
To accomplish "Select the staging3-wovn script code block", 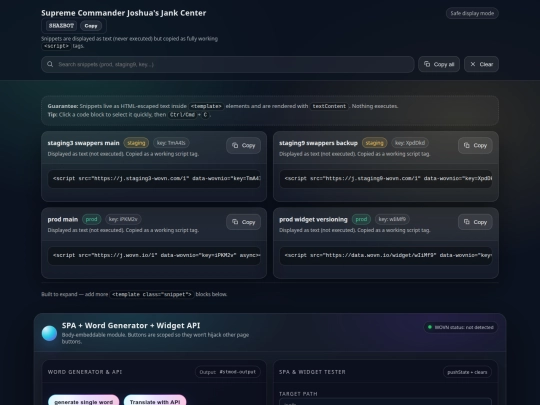I will (154, 178).
